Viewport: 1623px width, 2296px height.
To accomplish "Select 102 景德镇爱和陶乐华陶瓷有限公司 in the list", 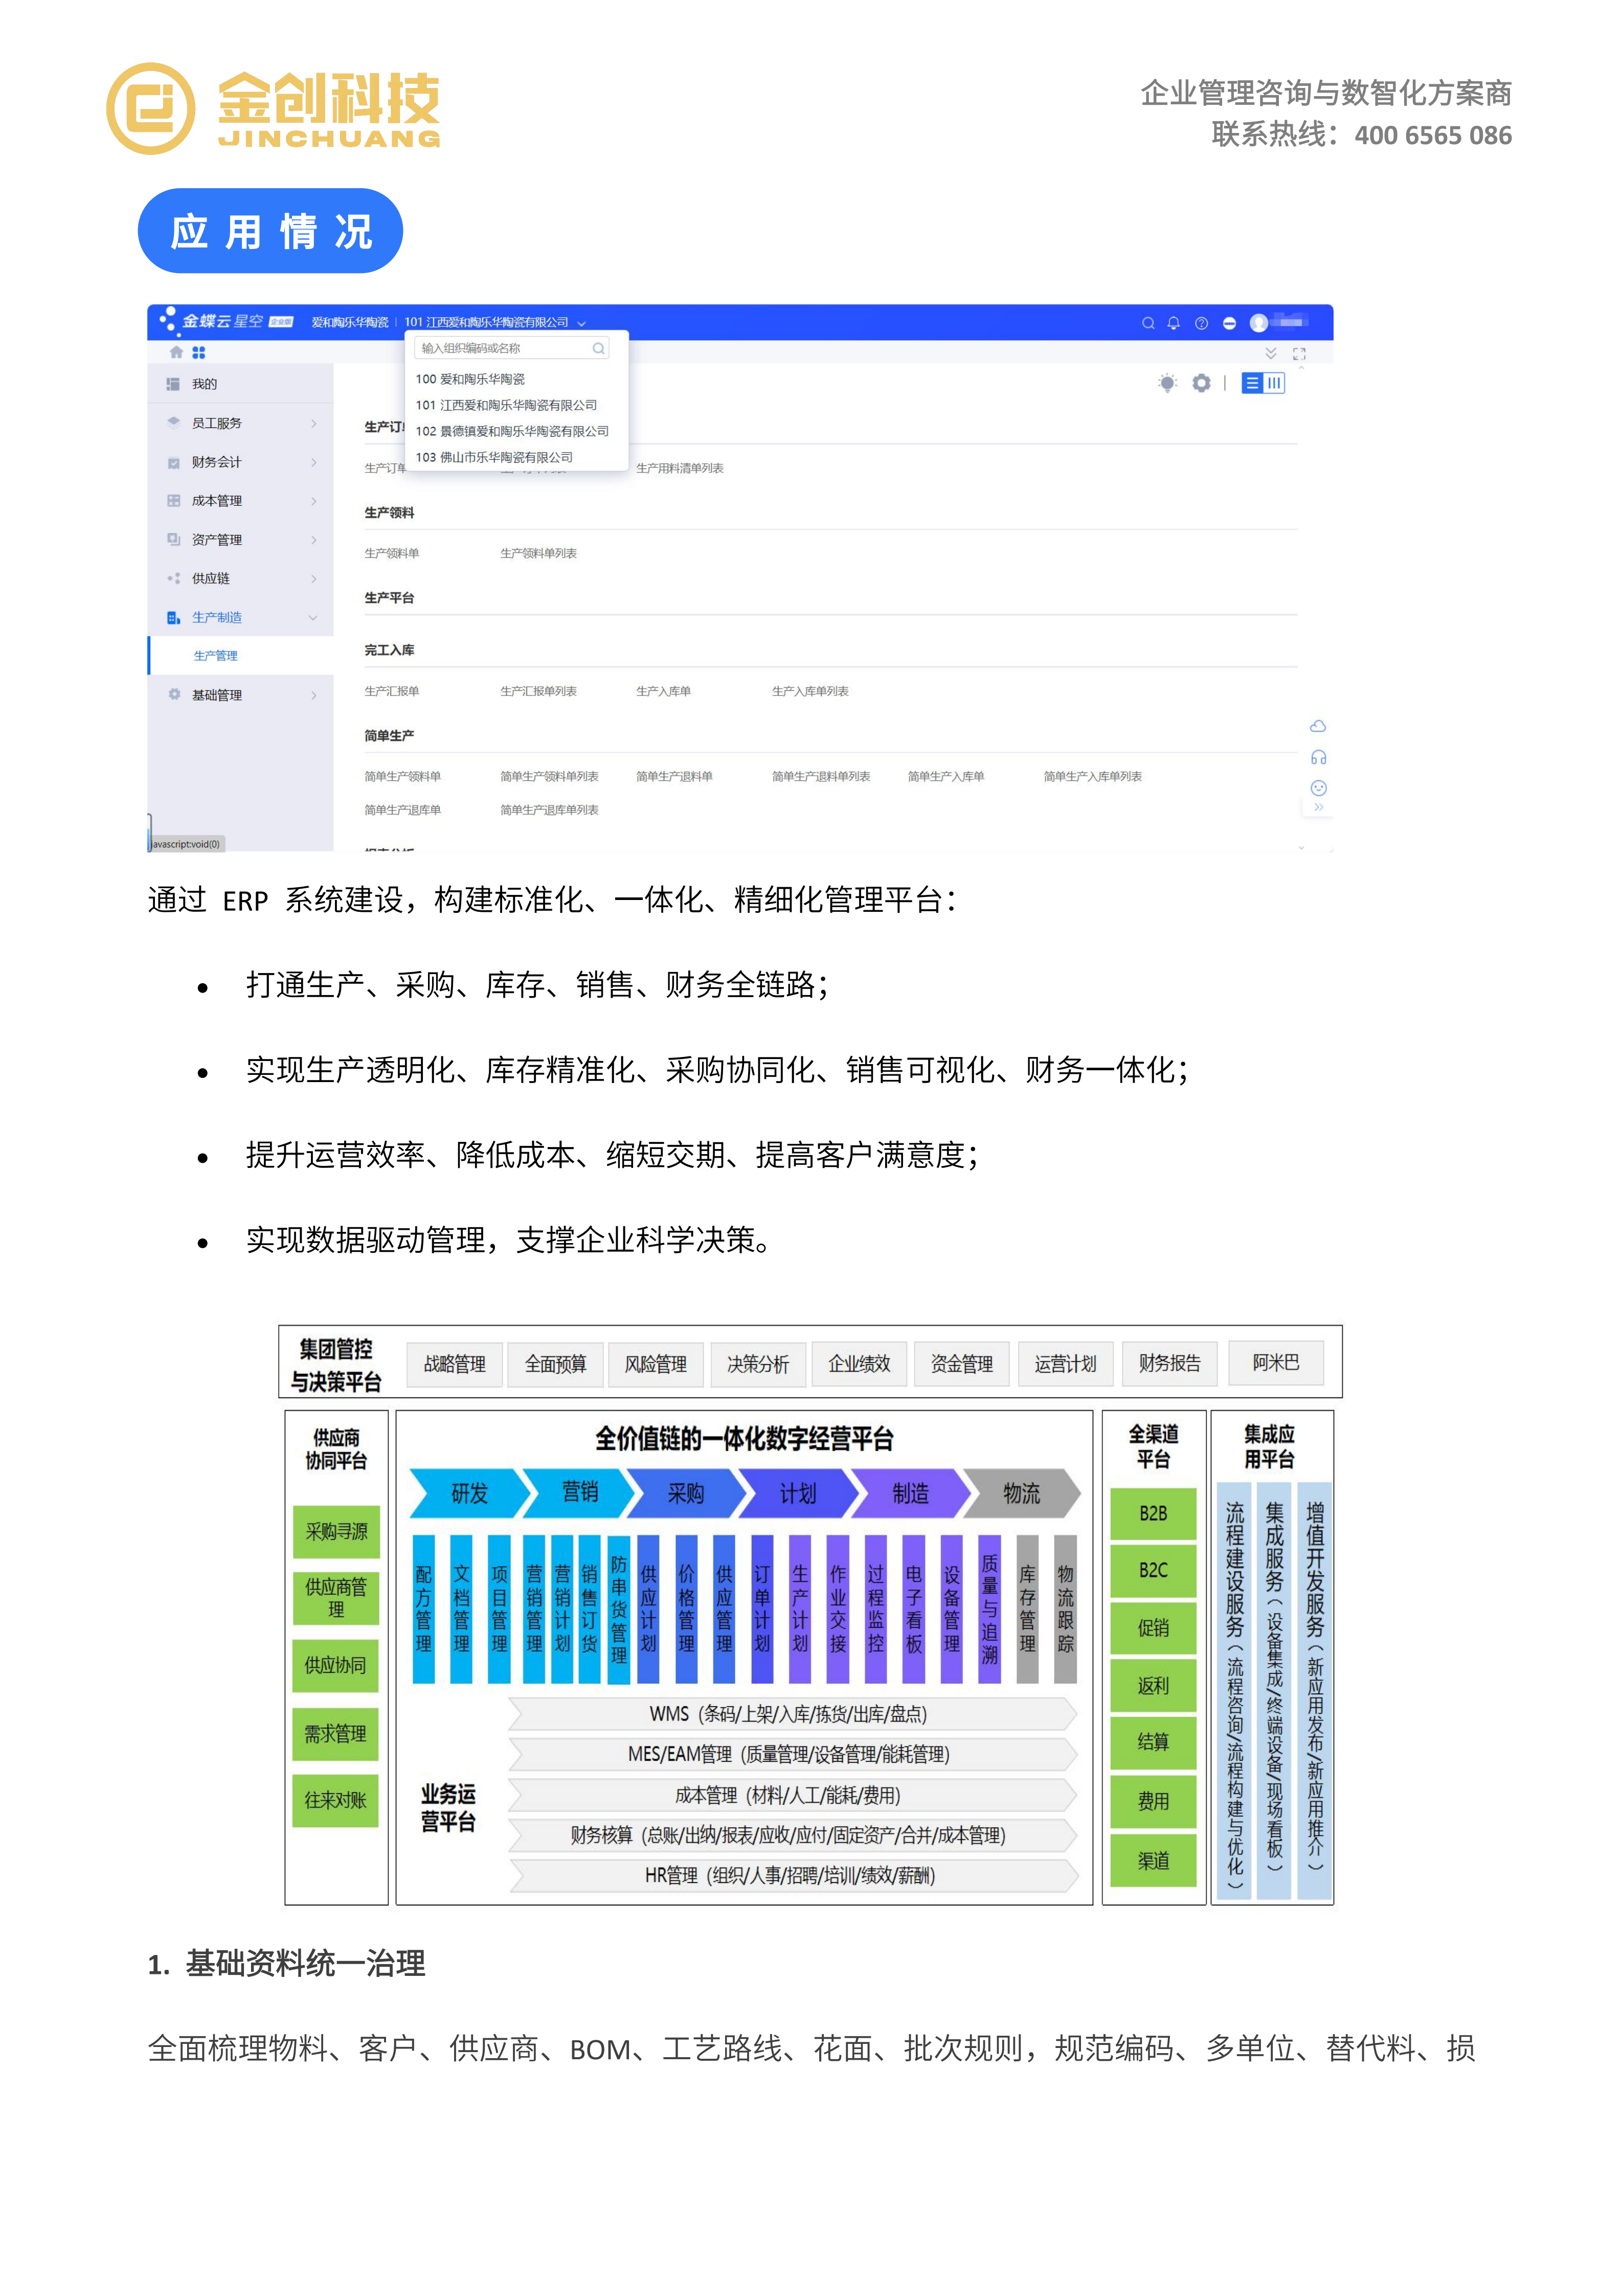I will tap(512, 431).
